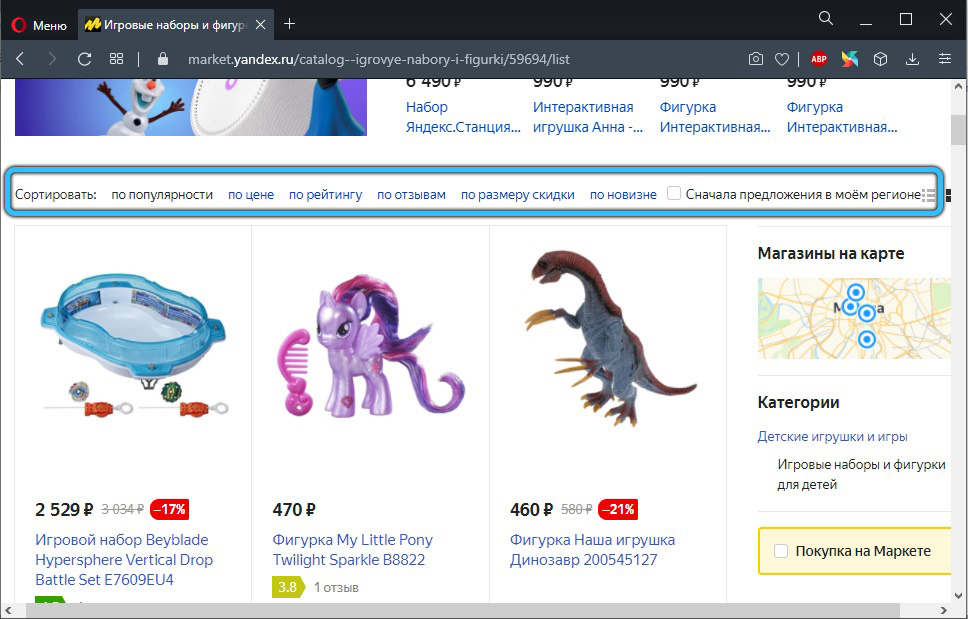Open the colorful pinwheel extension icon

pyautogui.click(x=849, y=59)
